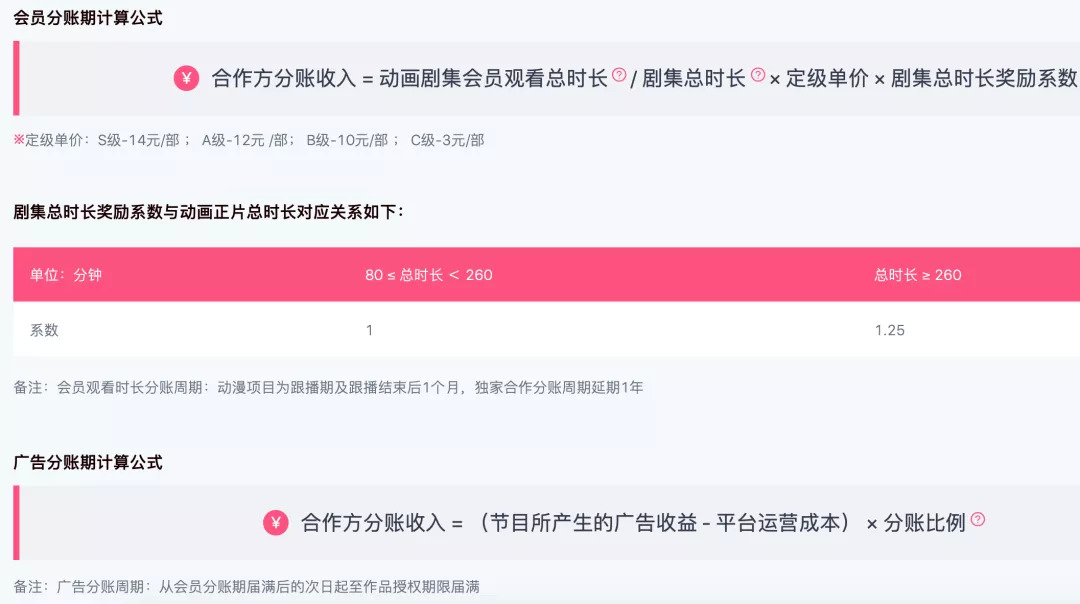Open help icon between 剧集总时长 and 定级单价
This screenshot has width=1080, height=604.
pyautogui.click(x=758, y=74)
